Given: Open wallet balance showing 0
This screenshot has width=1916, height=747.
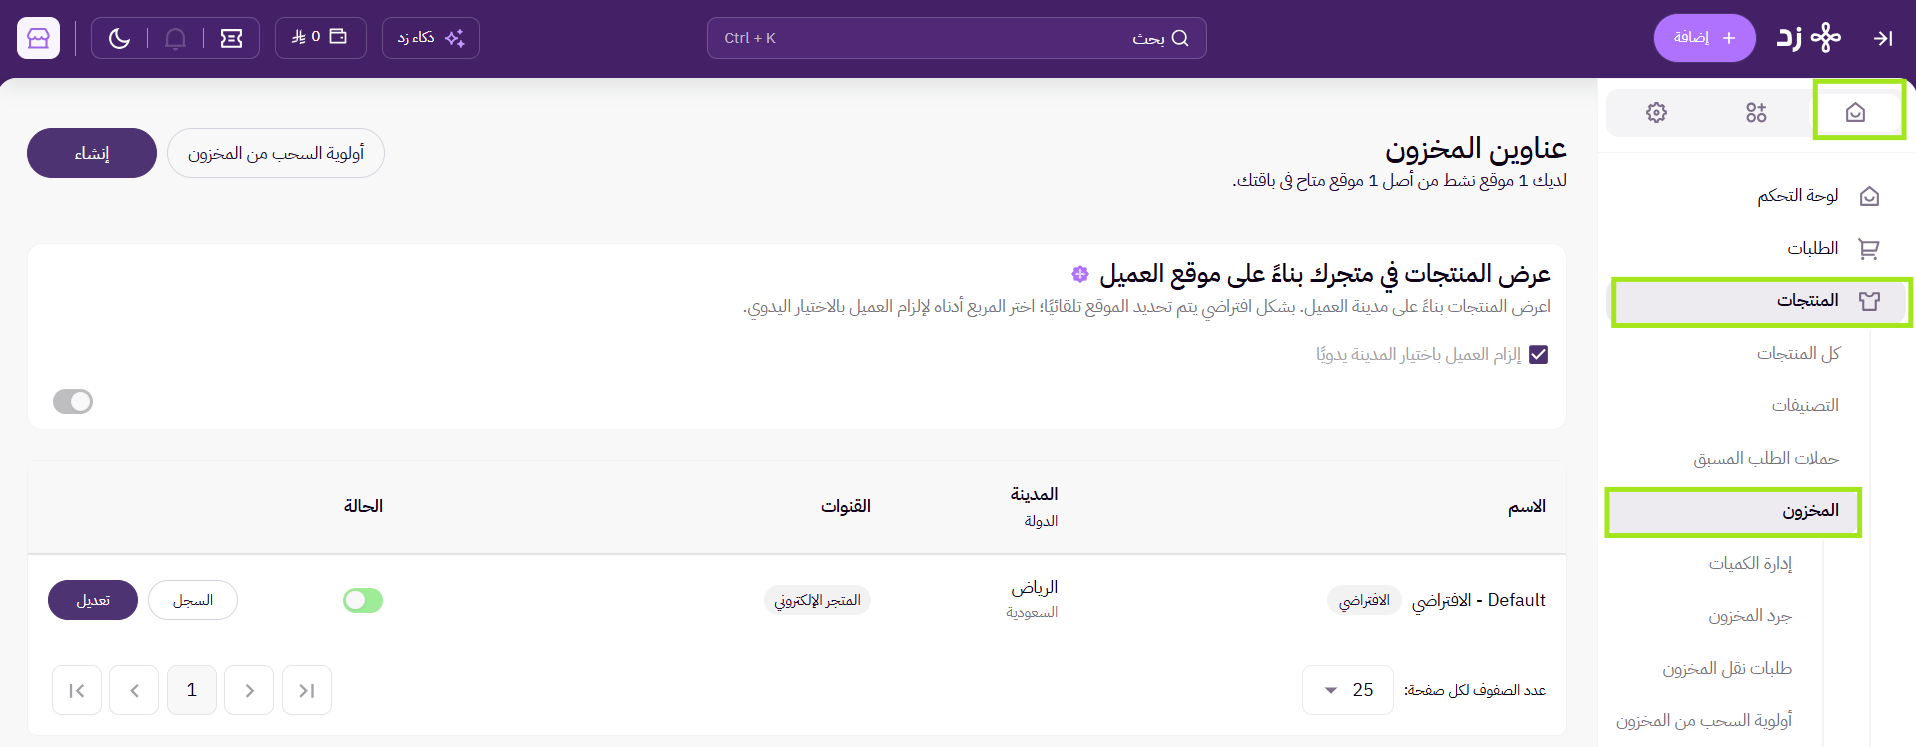Looking at the screenshot, I should click(320, 37).
